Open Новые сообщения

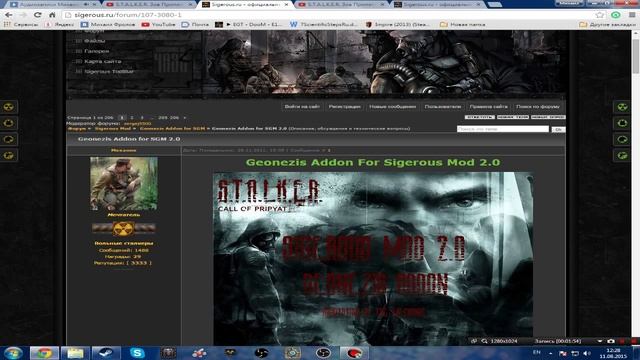tap(392, 107)
